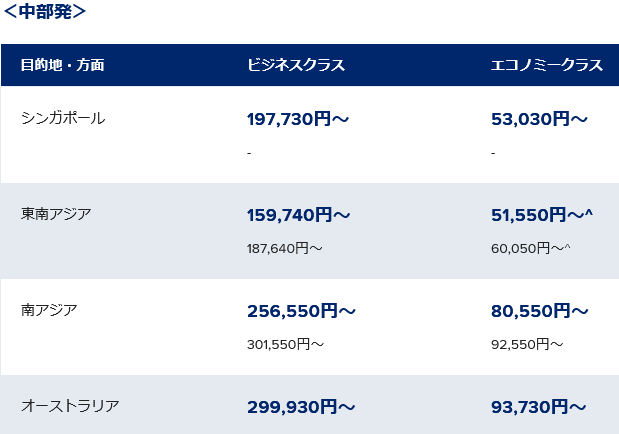The width and height of the screenshot is (619, 434).
Task: Click Australia economy fare 93,730円～
Action: tap(539, 407)
